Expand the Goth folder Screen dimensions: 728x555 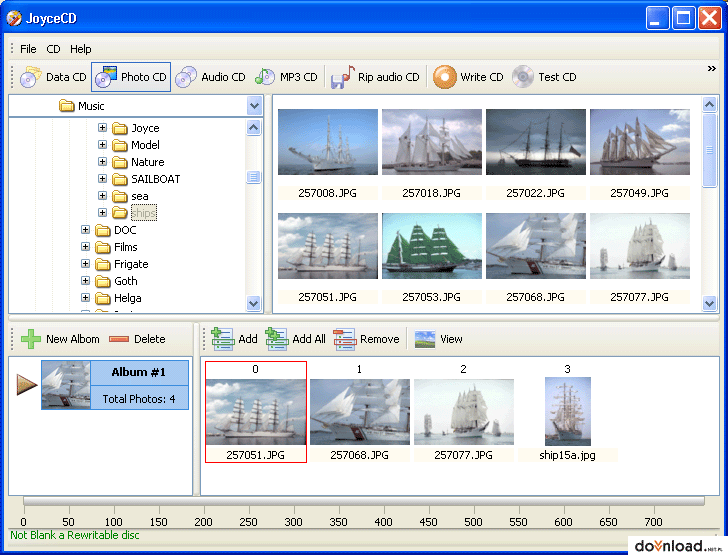[85, 281]
